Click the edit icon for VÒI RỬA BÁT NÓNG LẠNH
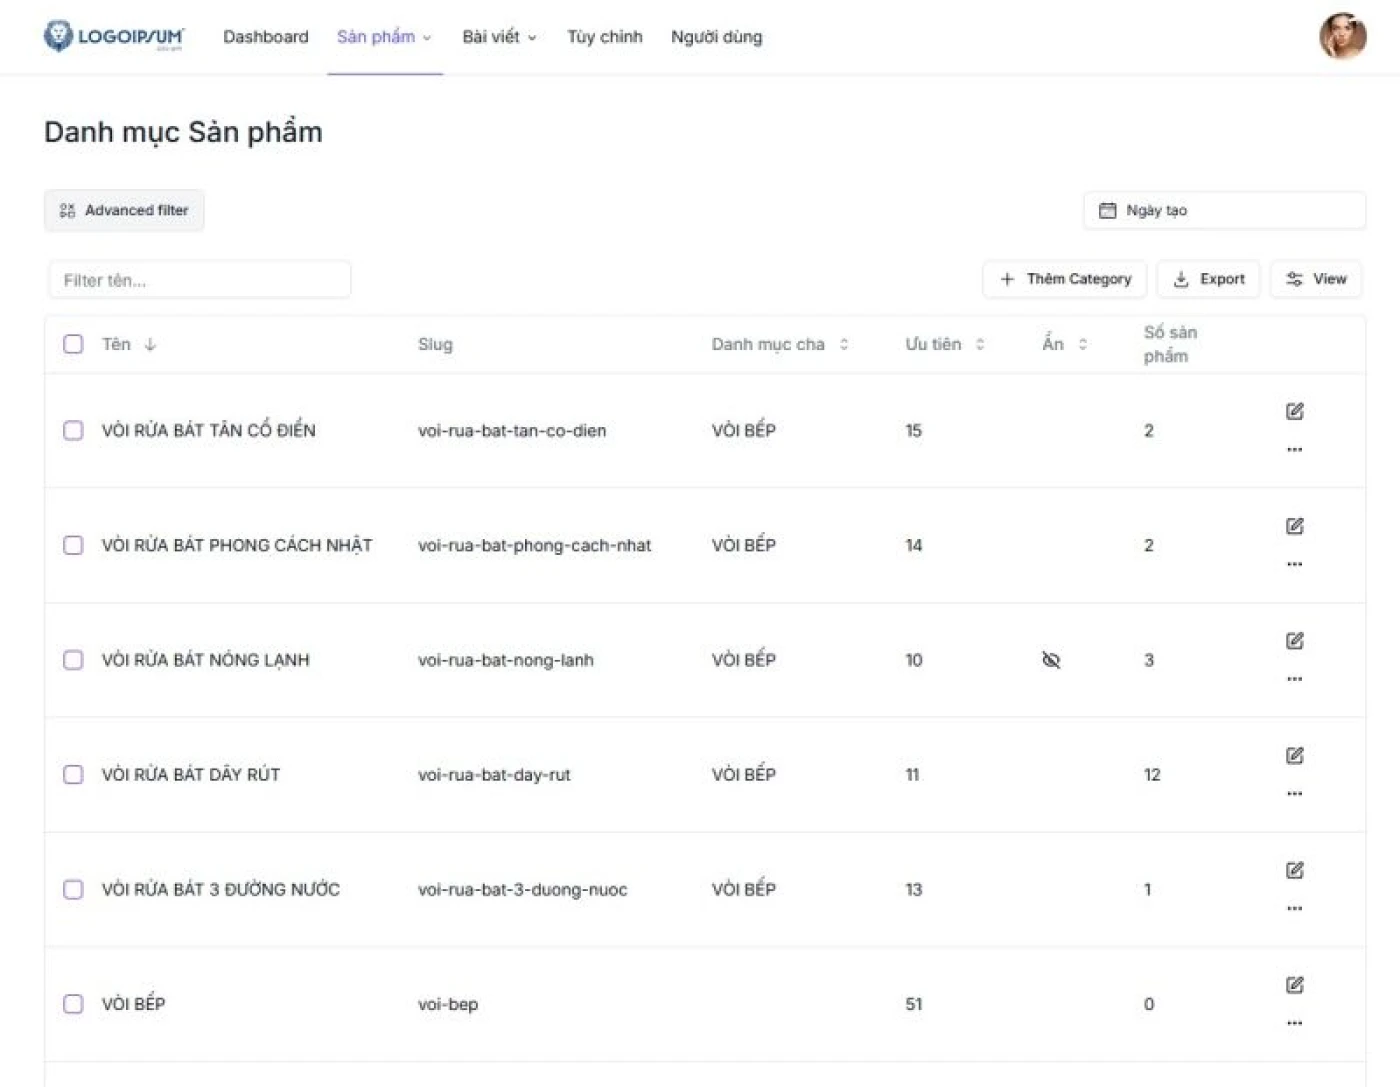The height and width of the screenshot is (1087, 1400). 1294,640
